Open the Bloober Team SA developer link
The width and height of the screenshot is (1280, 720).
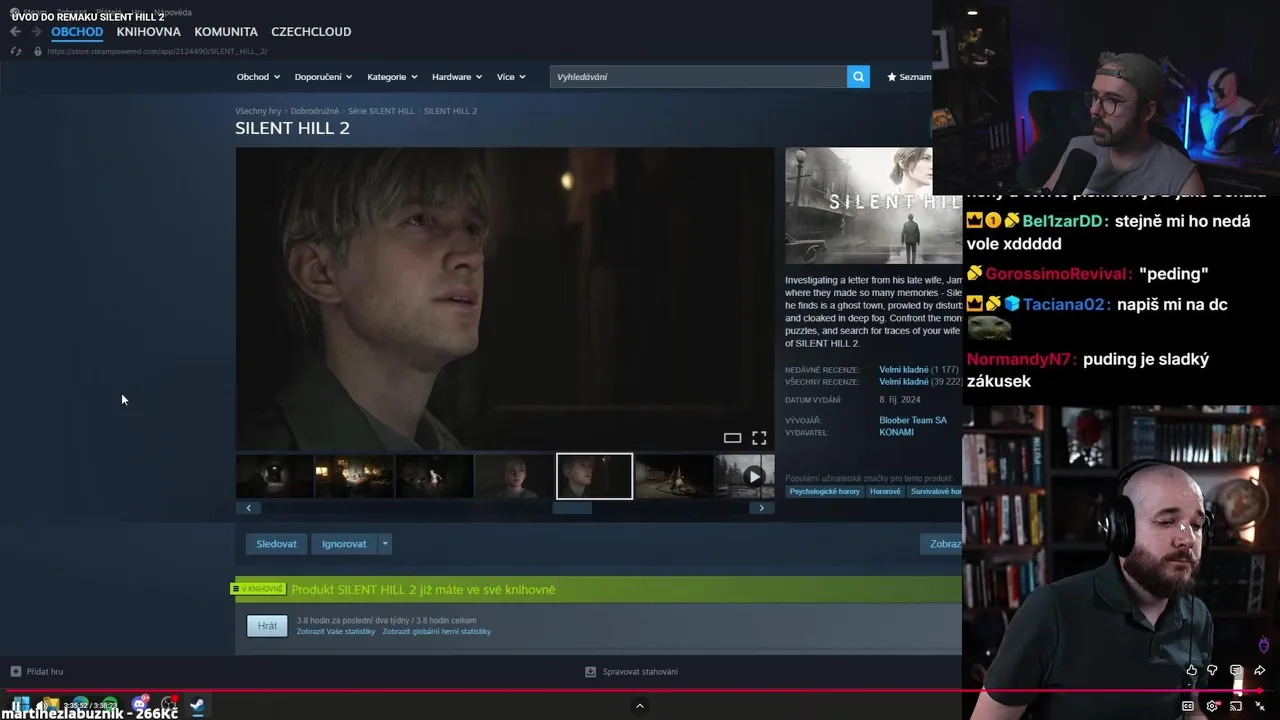tap(913, 420)
